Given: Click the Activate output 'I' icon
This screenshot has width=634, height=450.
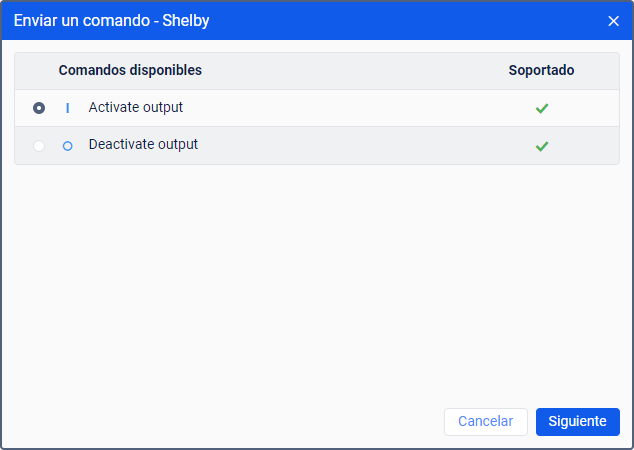Looking at the screenshot, I should point(68,108).
